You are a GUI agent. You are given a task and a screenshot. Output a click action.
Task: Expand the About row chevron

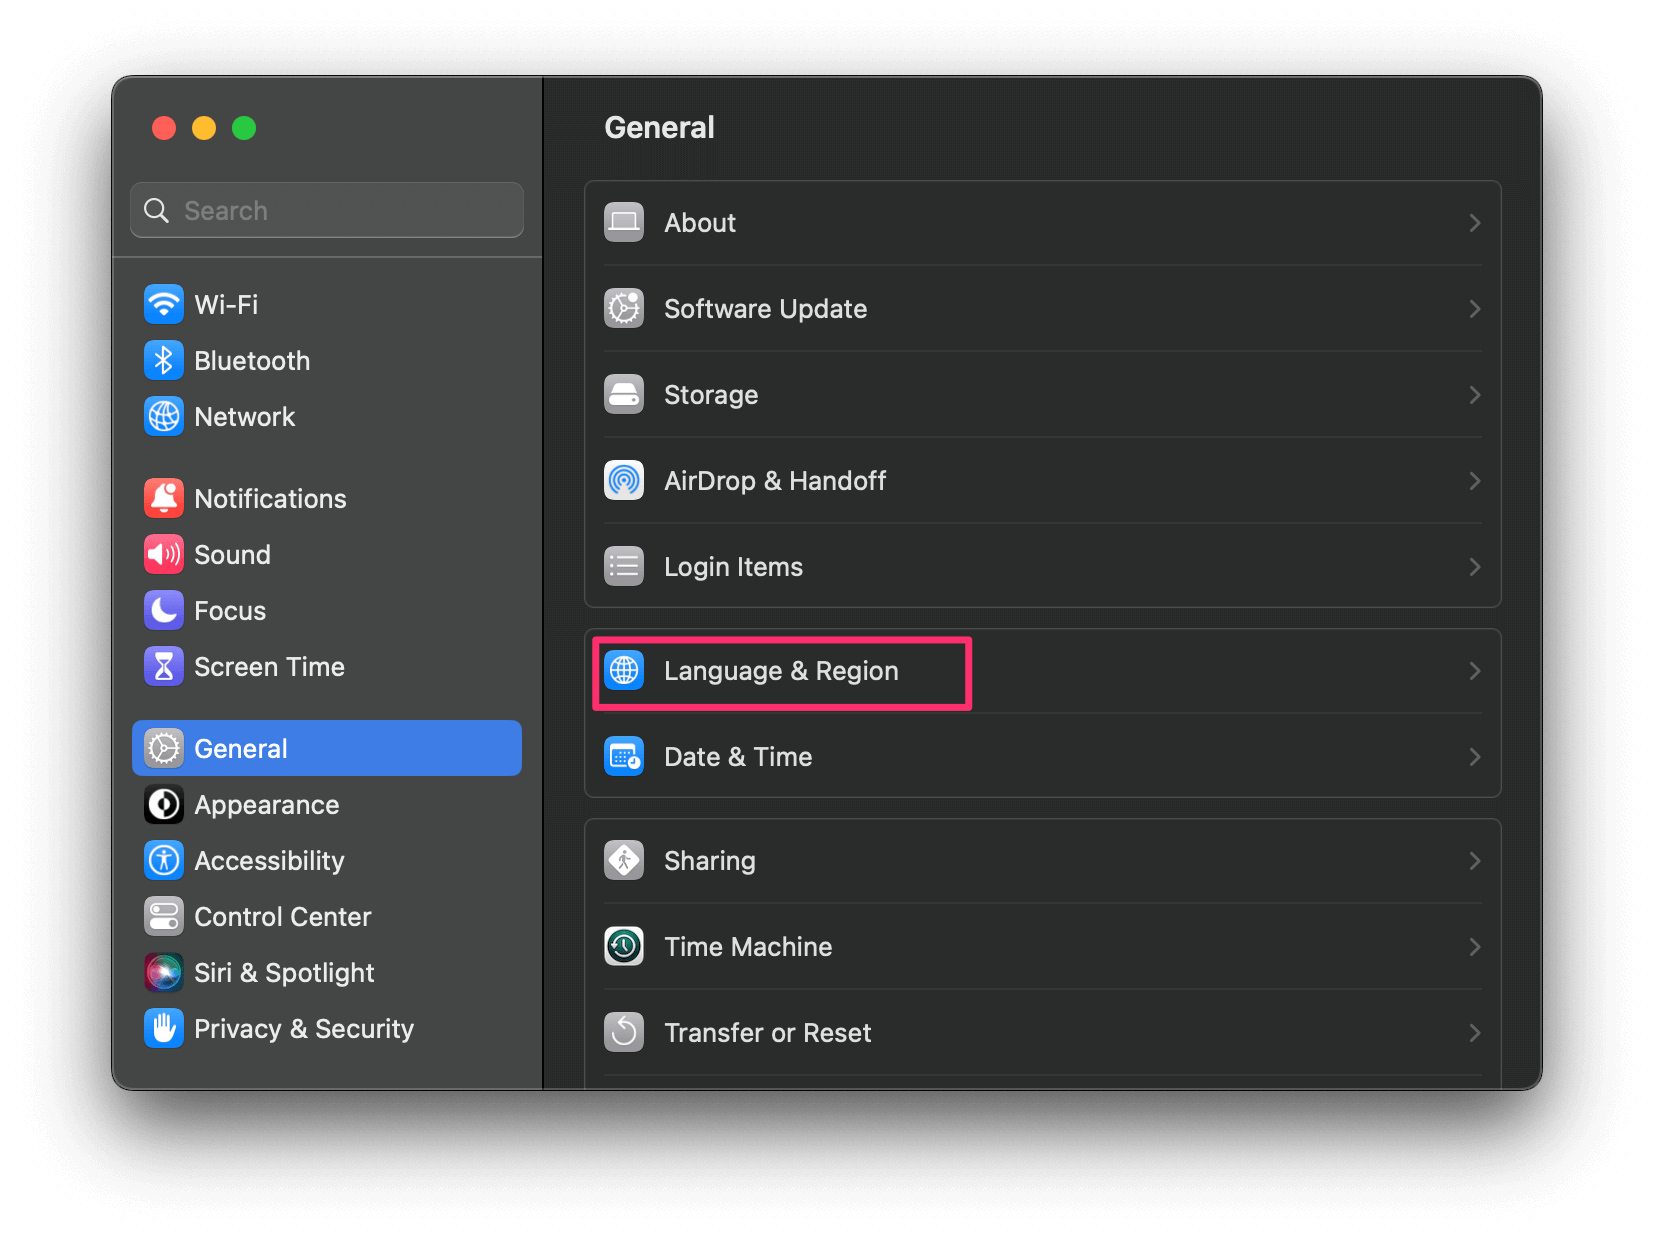coord(1474,222)
